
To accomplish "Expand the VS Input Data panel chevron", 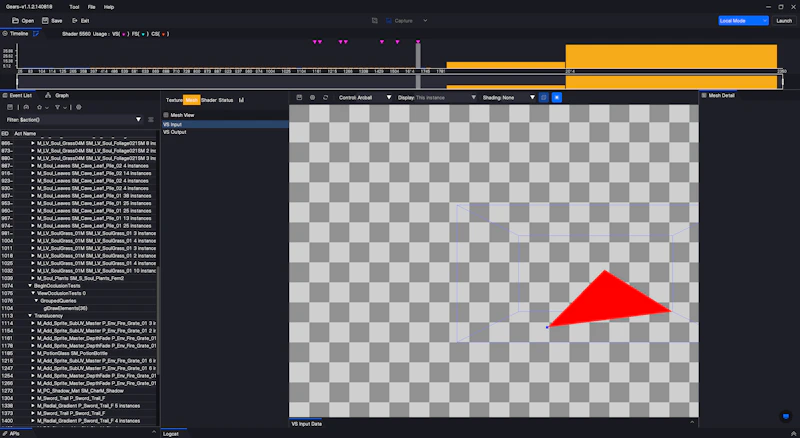I will [692, 422].
